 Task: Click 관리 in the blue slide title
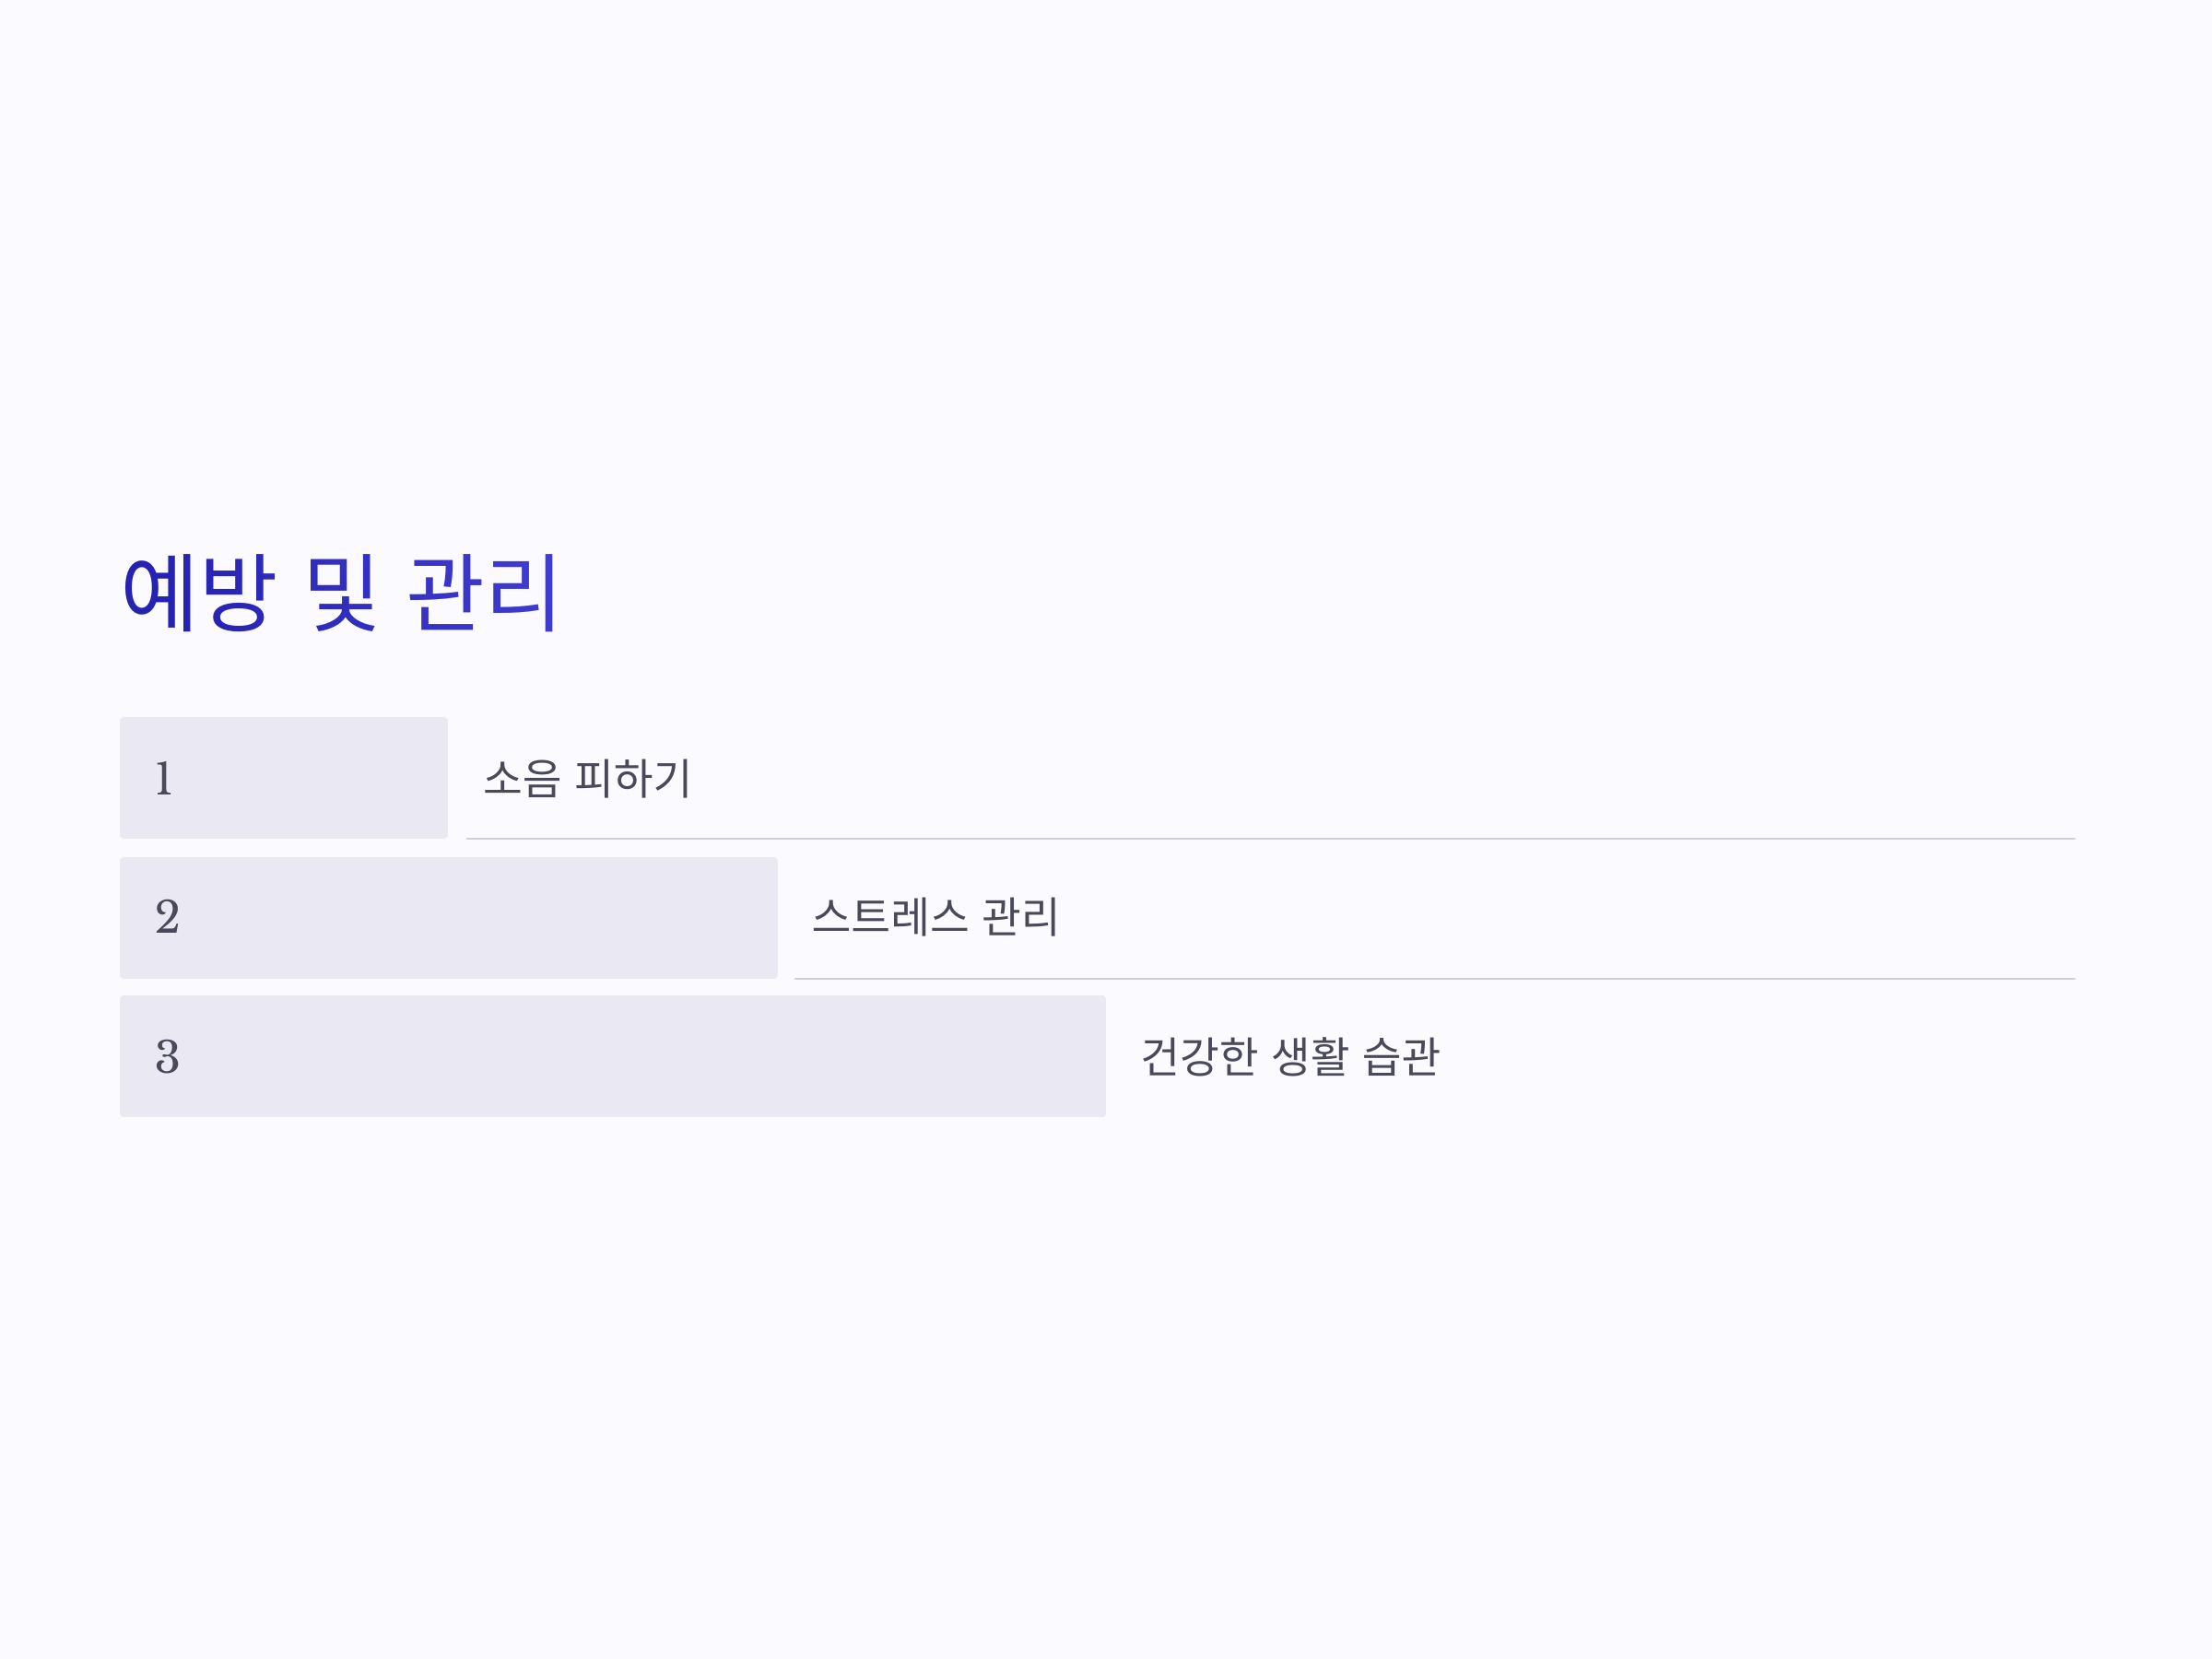pyautogui.click(x=482, y=592)
